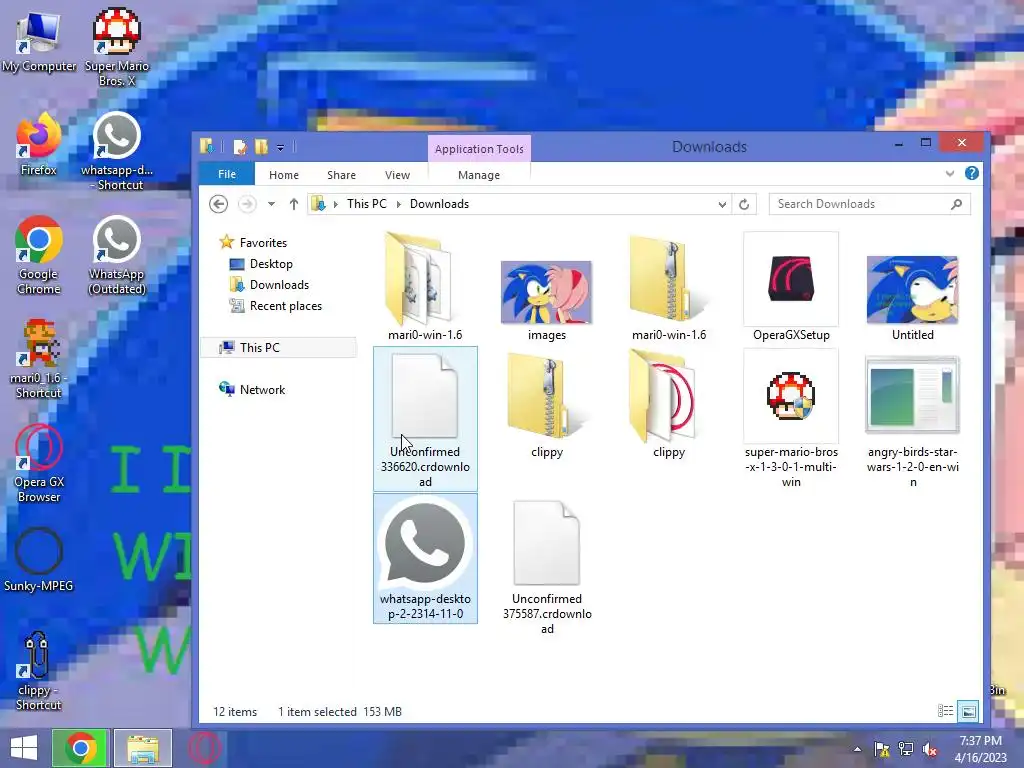The image size is (1024, 768).
Task: Show hidden tray icons arrow
Action: pyautogui.click(x=857, y=749)
